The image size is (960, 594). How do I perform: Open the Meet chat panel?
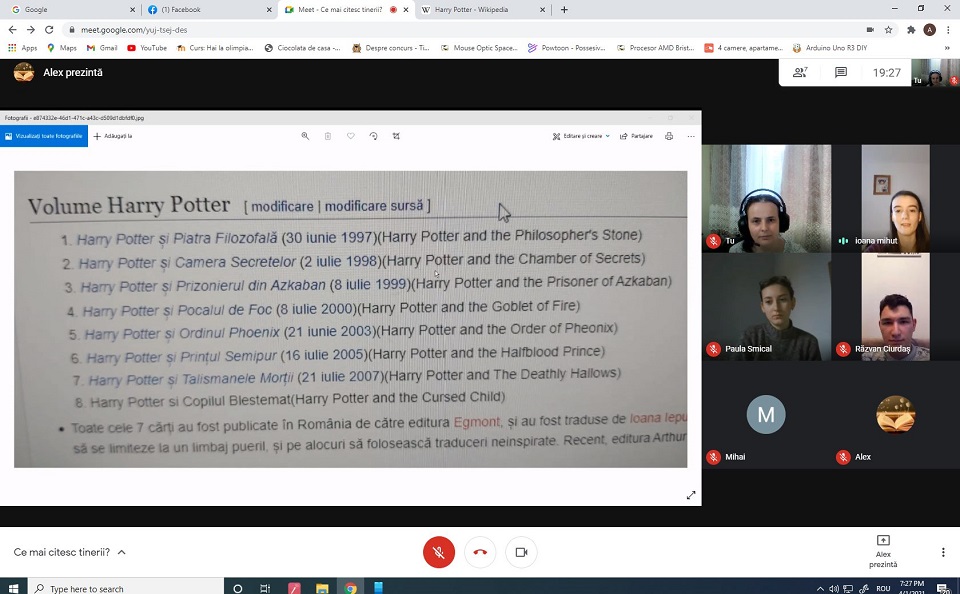click(x=841, y=73)
